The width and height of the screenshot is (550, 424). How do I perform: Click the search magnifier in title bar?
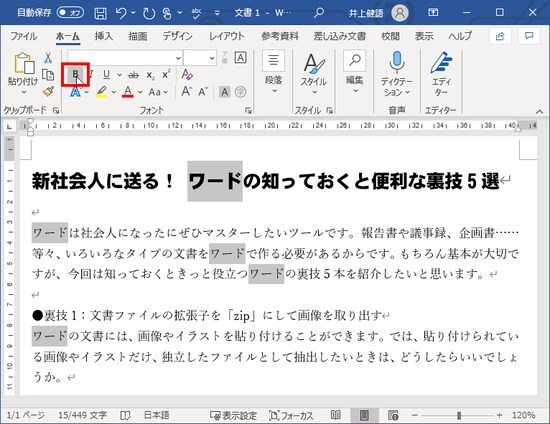[319, 13]
